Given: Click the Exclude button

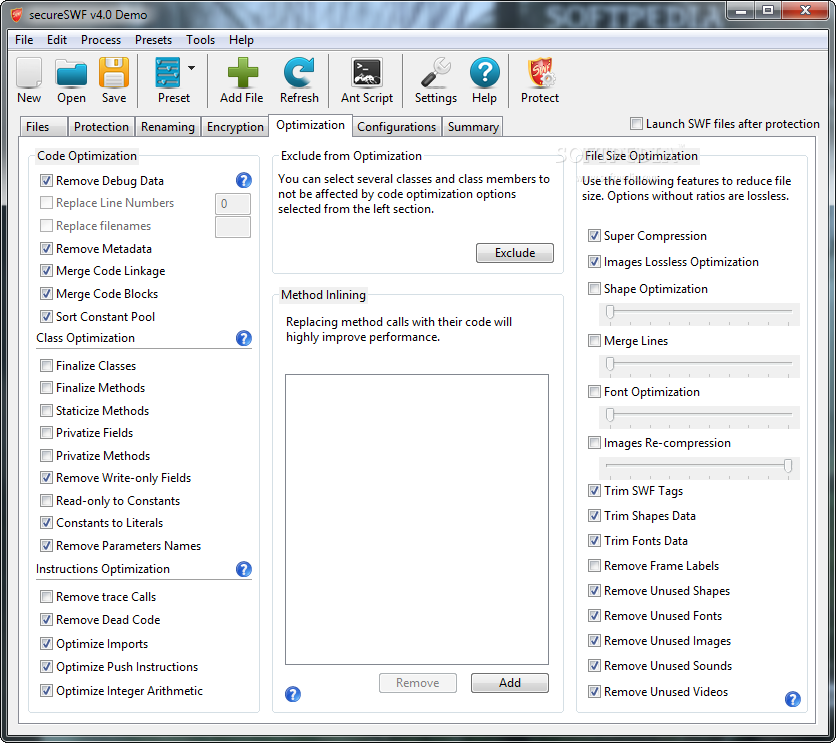Looking at the screenshot, I should [515, 253].
